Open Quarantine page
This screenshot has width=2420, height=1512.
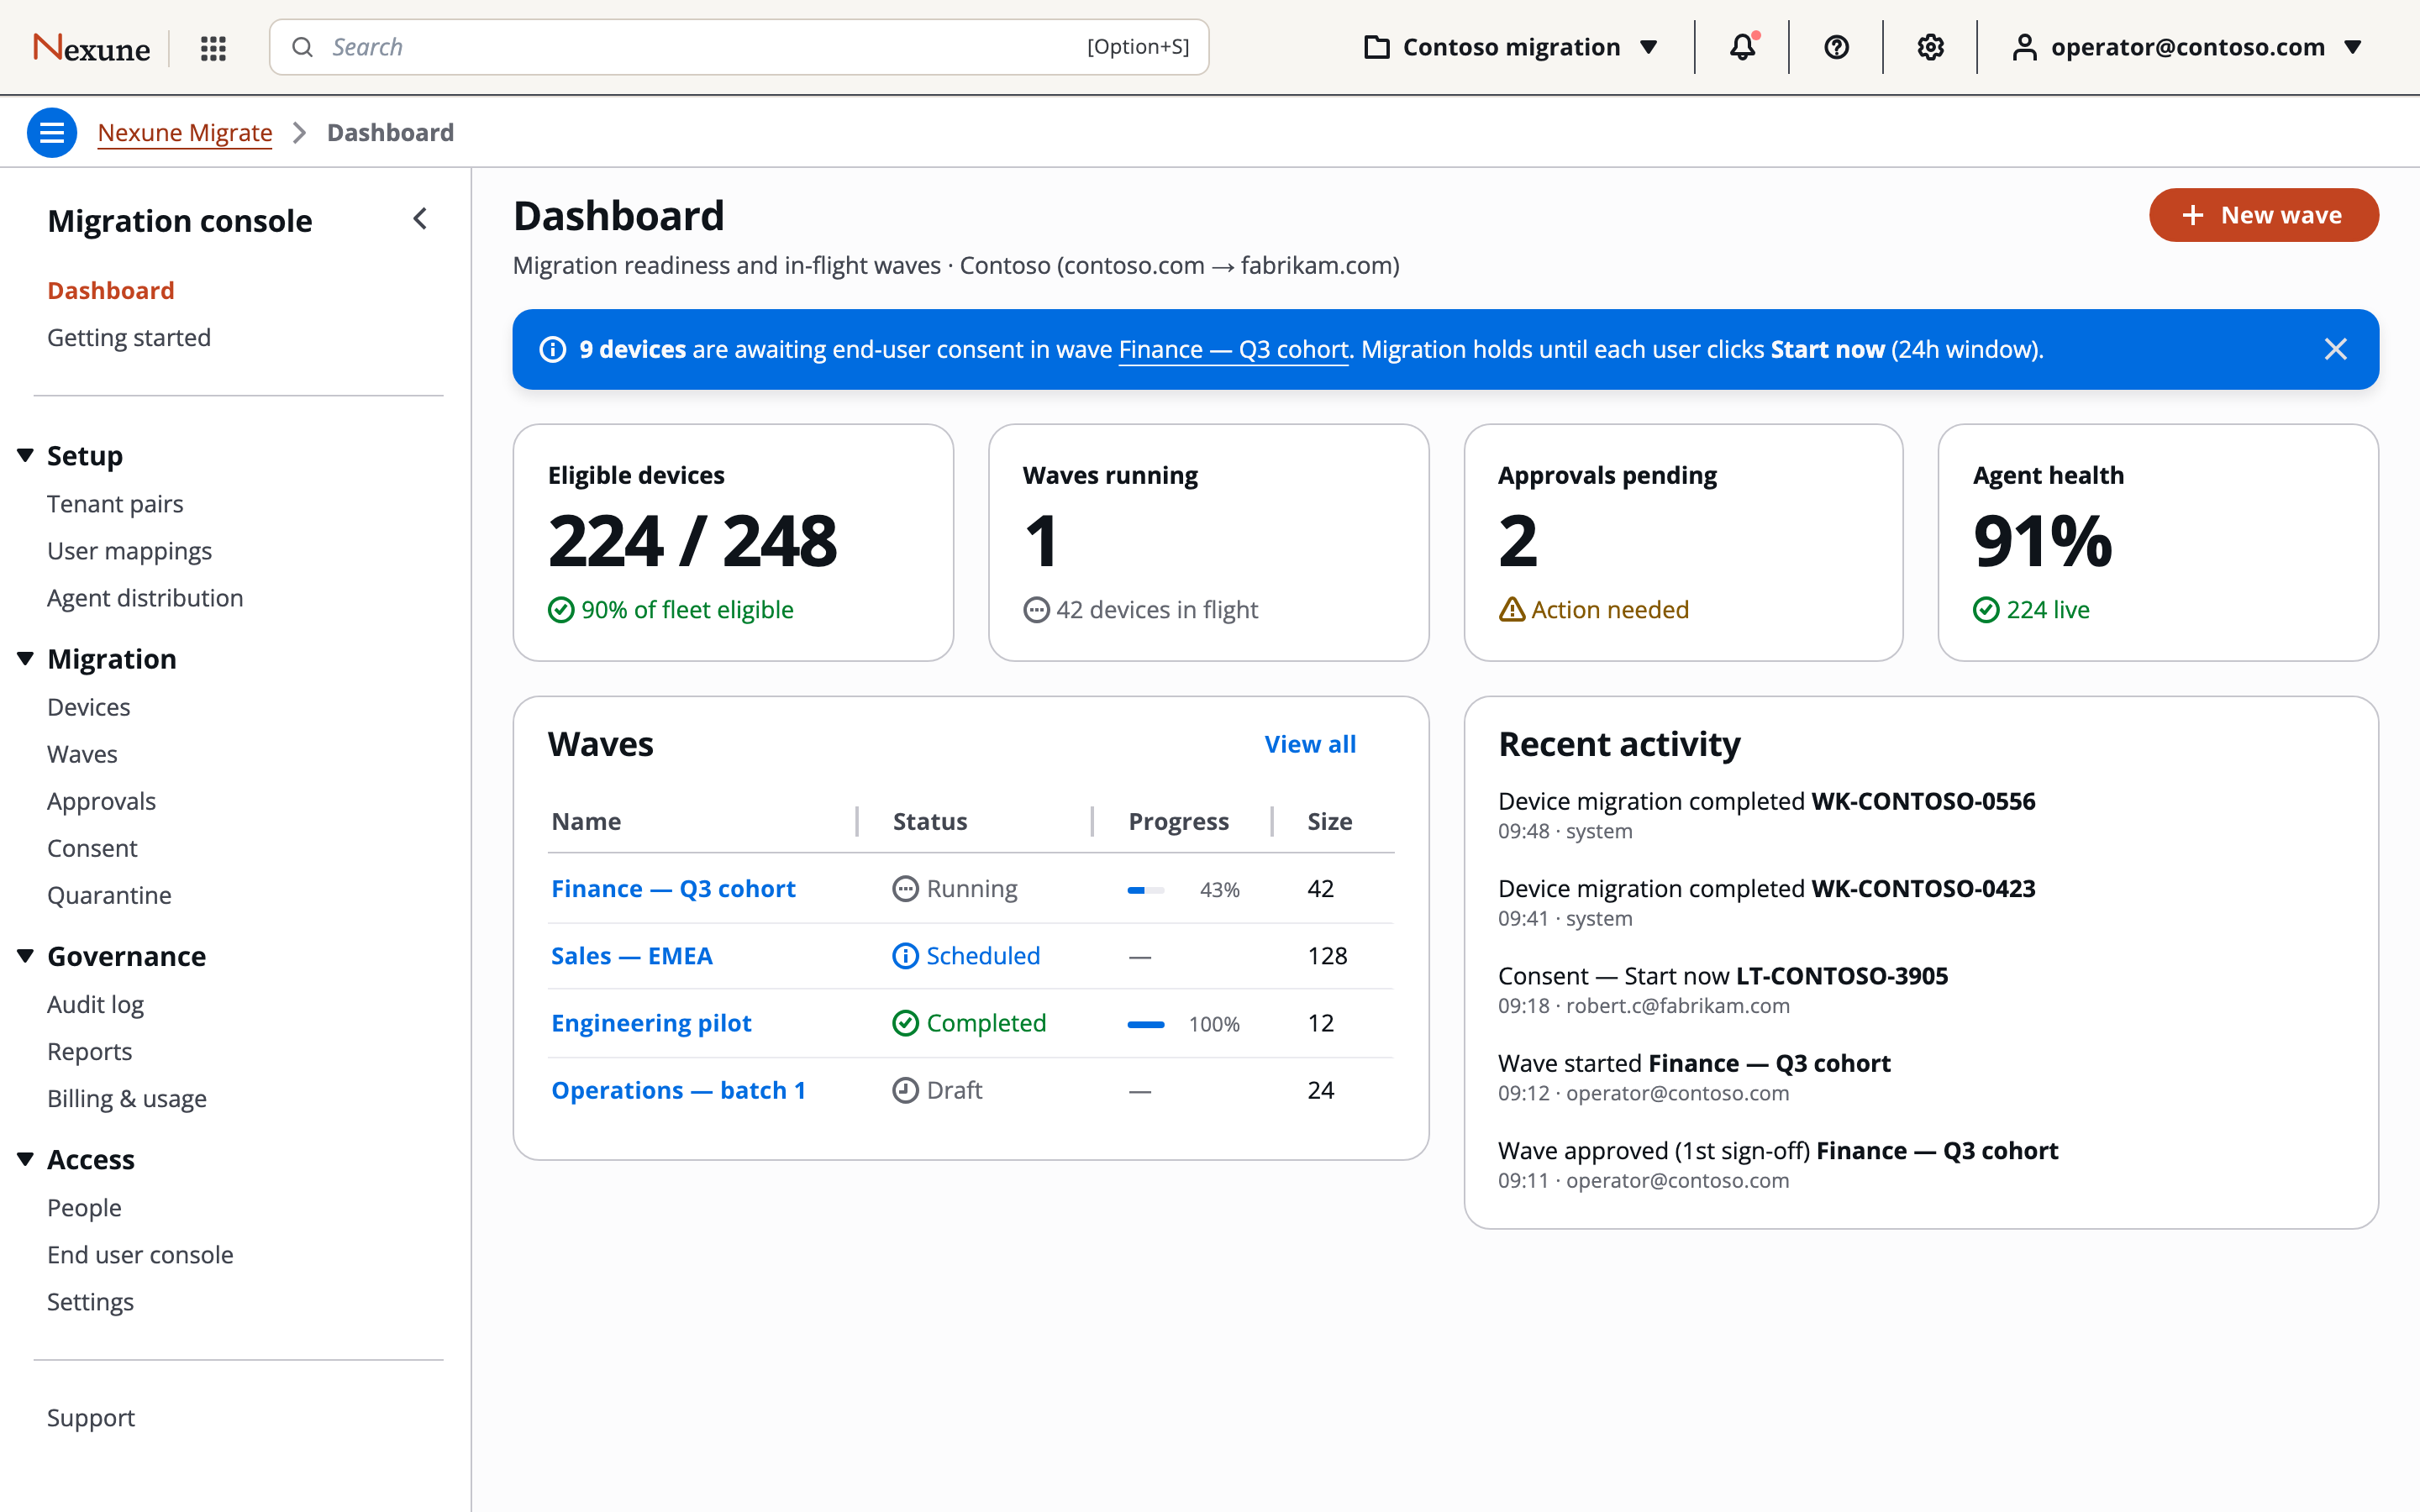[x=109, y=895]
